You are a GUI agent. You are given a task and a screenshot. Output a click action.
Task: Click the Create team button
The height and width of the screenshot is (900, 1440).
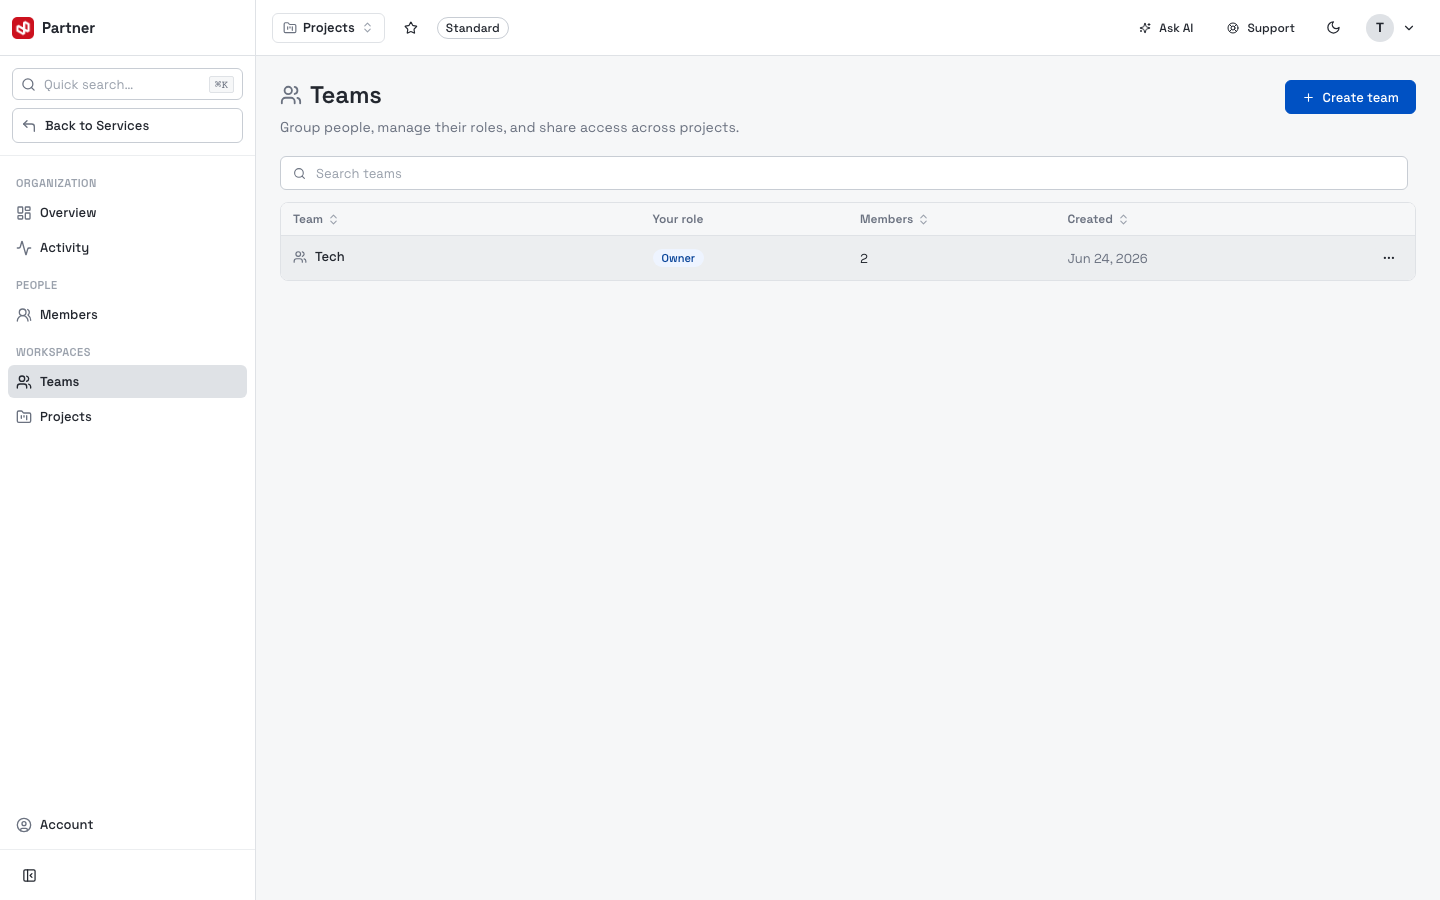(x=1350, y=97)
